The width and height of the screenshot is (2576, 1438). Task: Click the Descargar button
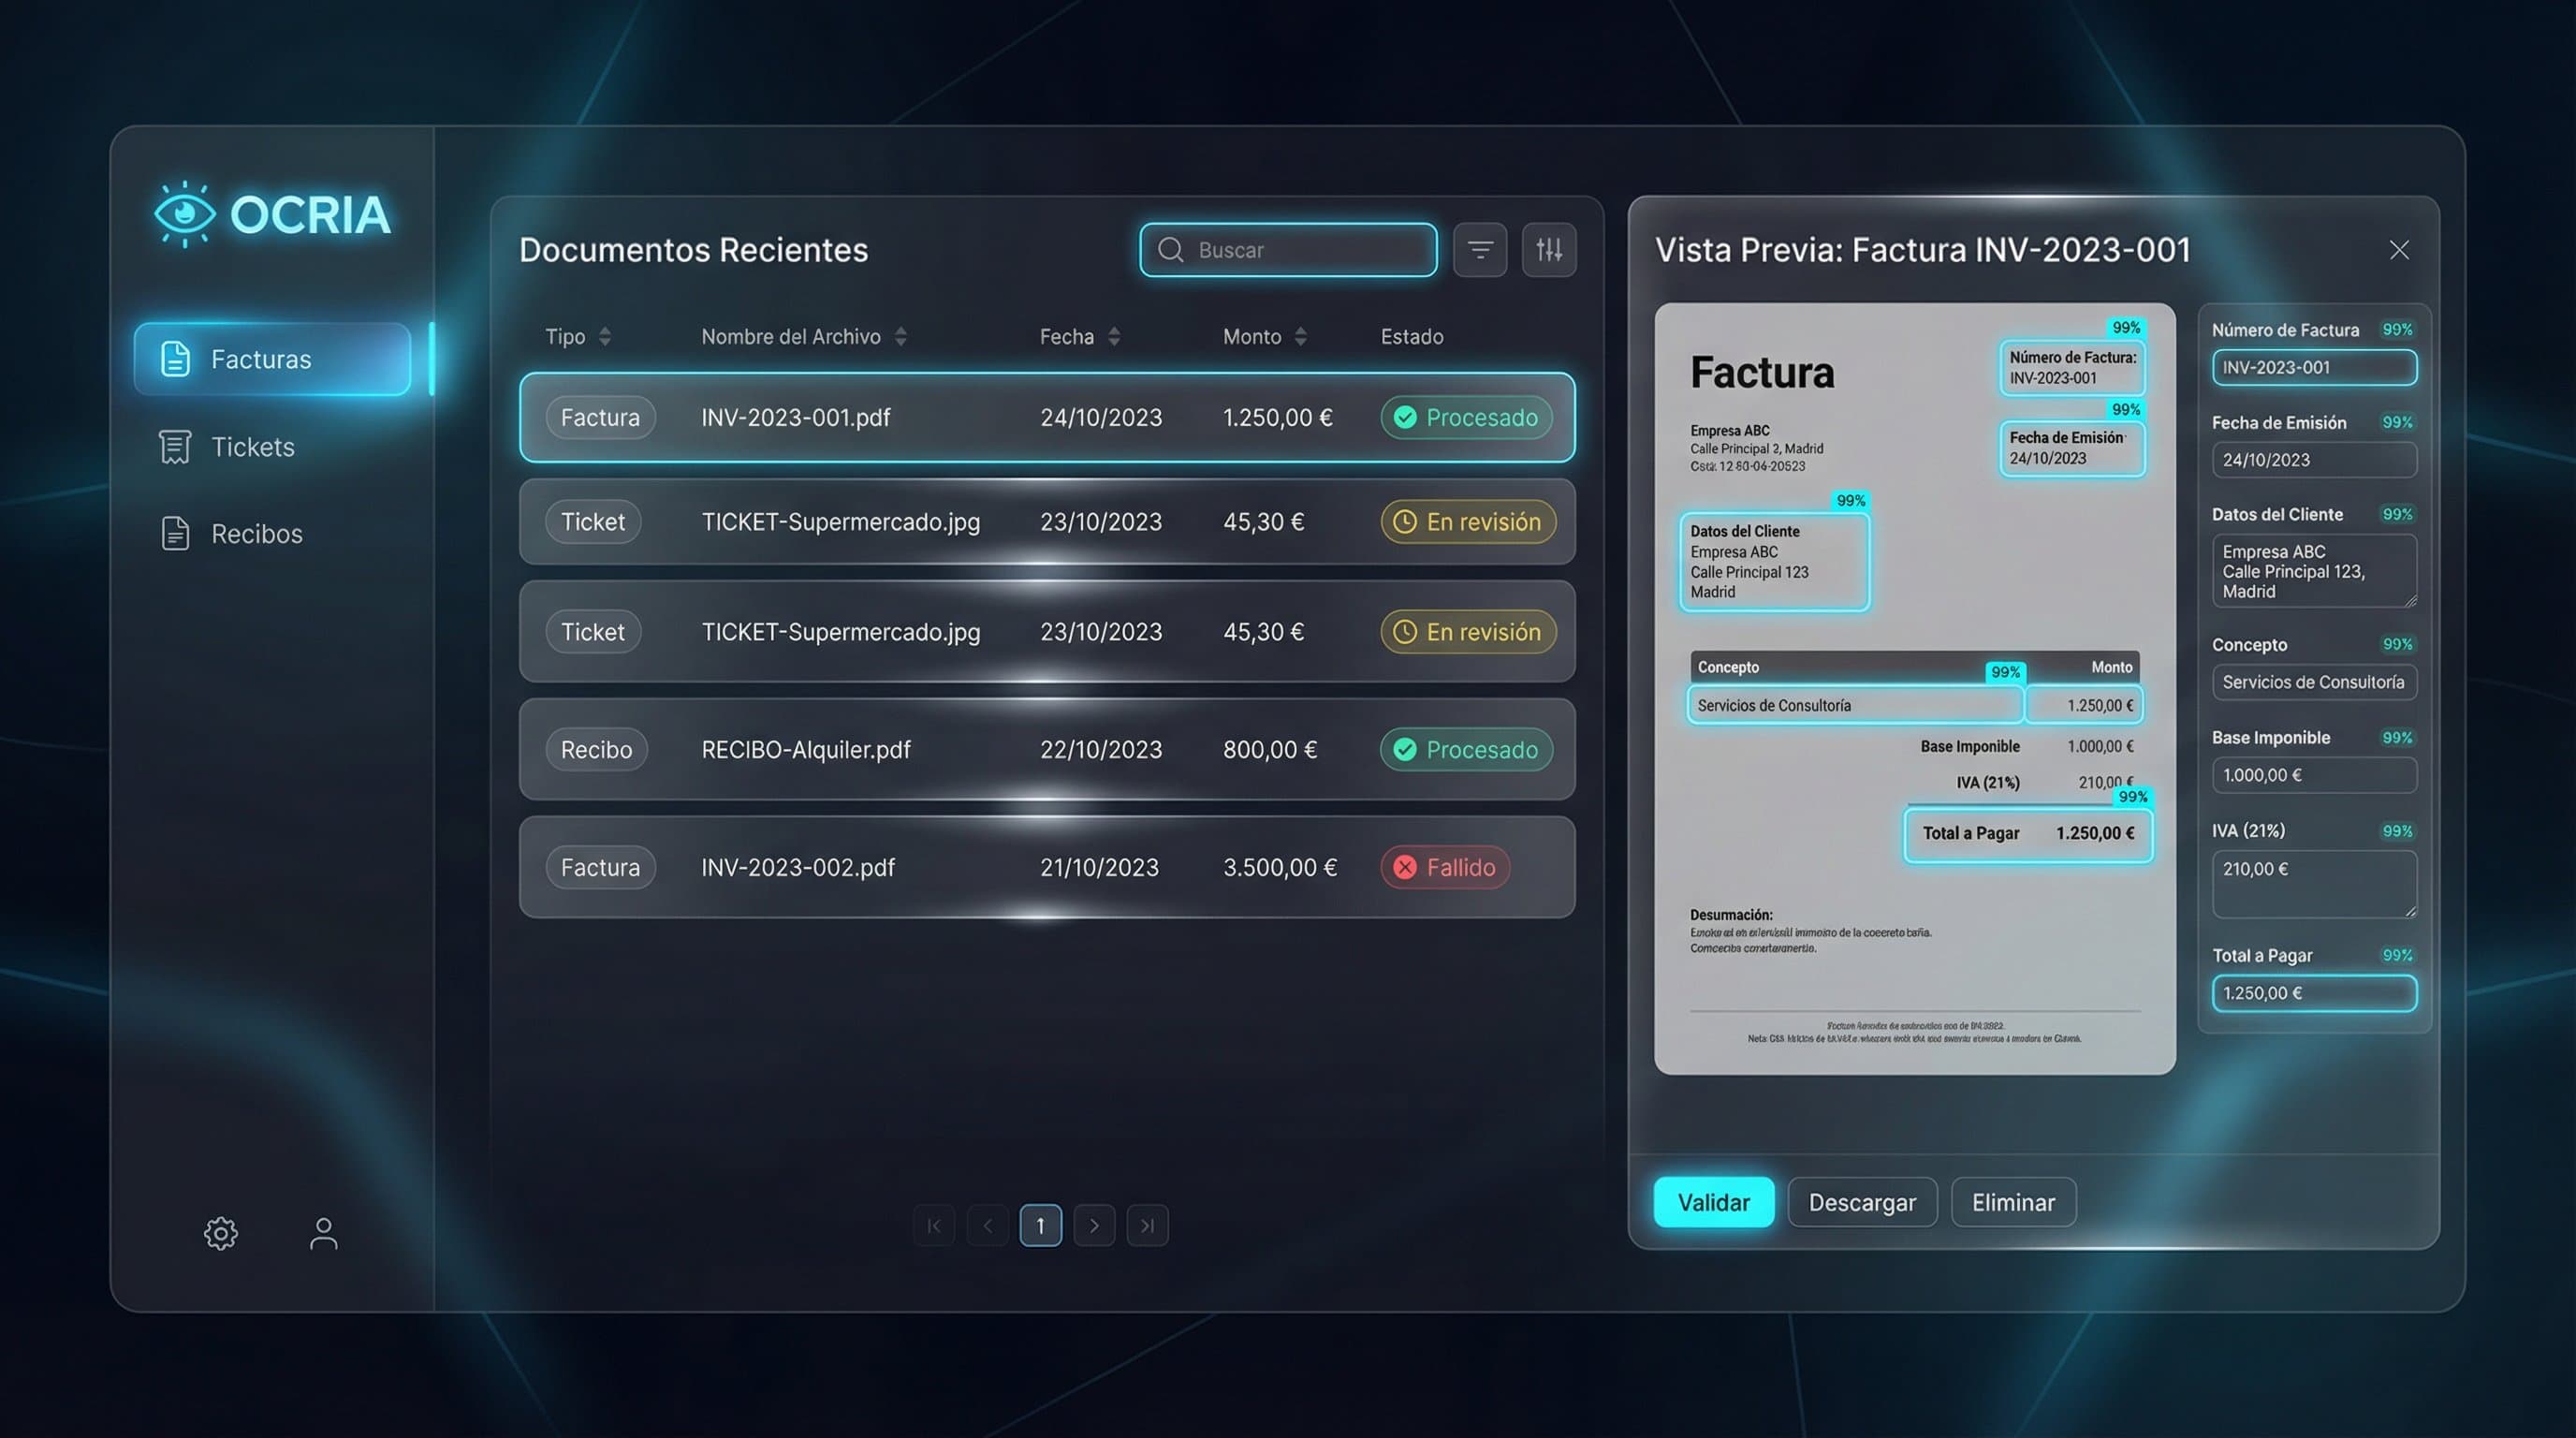[1861, 1202]
